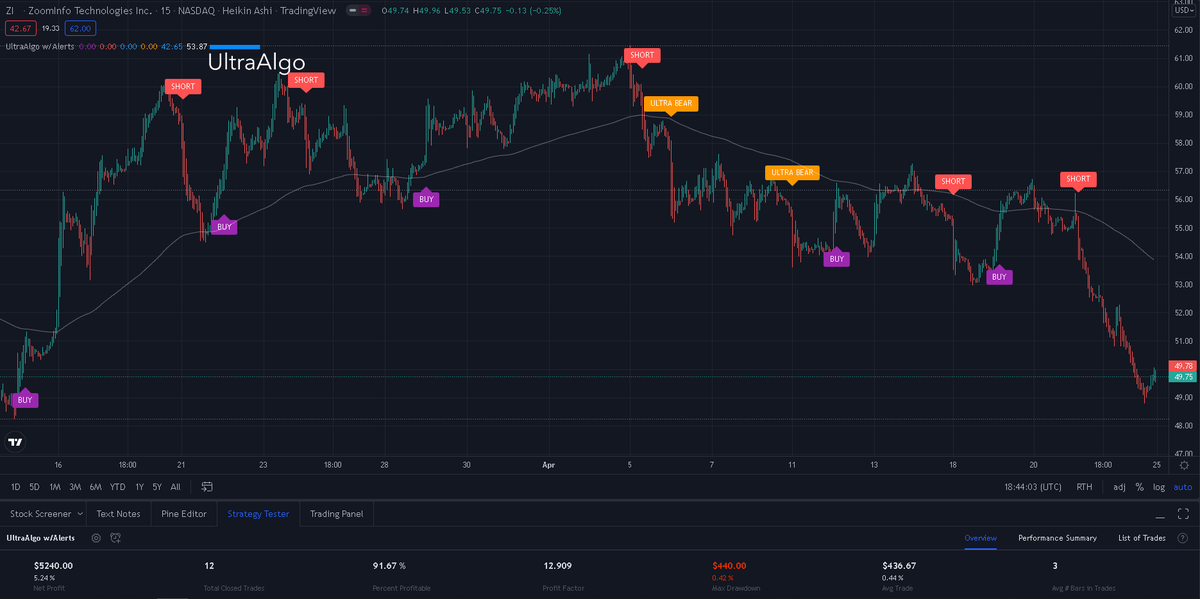Set chart range to 5Y
The height and width of the screenshot is (599, 1200).
click(x=157, y=487)
